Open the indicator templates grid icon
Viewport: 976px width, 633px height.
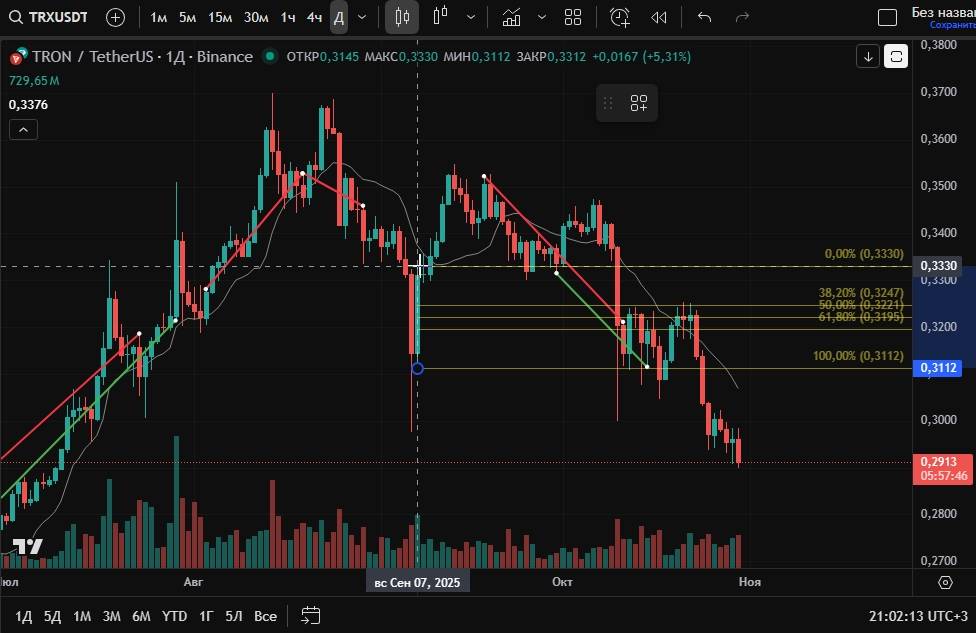click(x=573, y=17)
